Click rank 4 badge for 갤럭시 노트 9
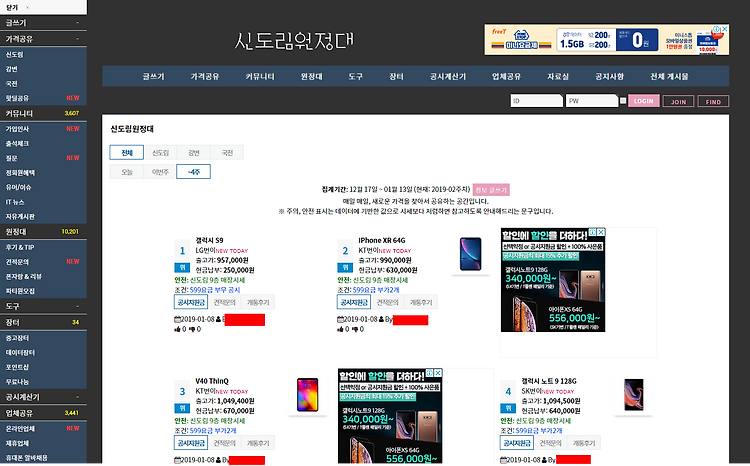 tap(508, 397)
